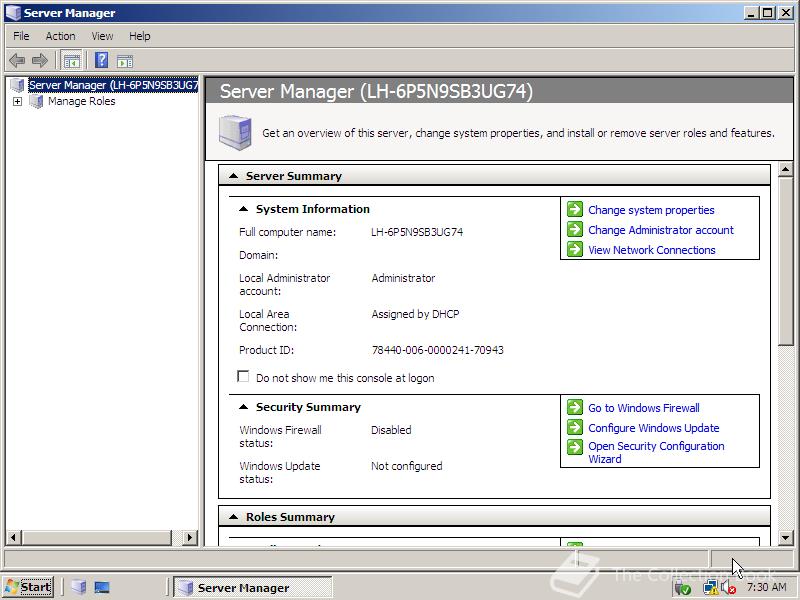
Task: Toggle the Show/Hide Console Tree icon
Action: pyautogui.click(x=71, y=61)
